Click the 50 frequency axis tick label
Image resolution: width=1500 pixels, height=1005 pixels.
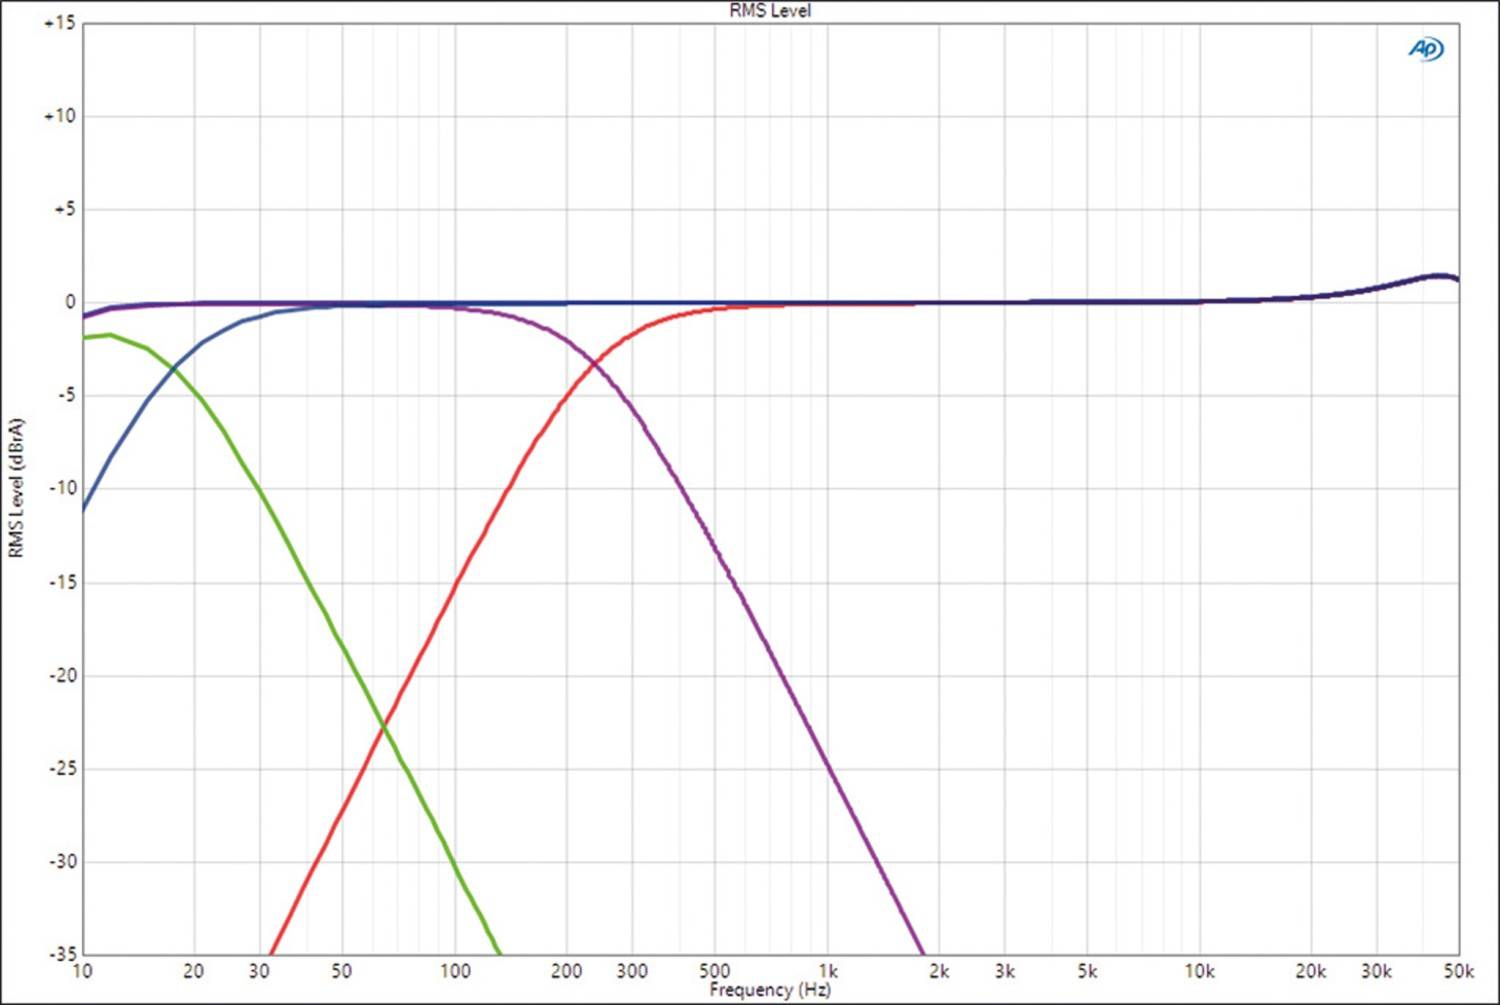click(x=342, y=971)
